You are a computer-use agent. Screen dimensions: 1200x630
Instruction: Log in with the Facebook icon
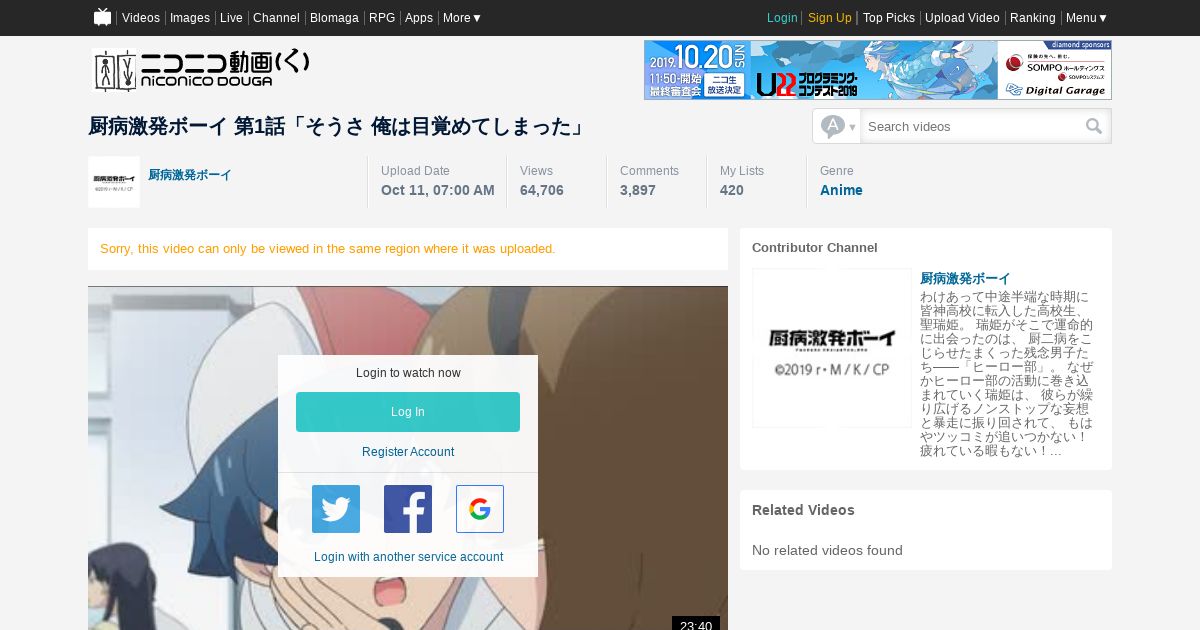pyautogui.click(x=408, y=509)
